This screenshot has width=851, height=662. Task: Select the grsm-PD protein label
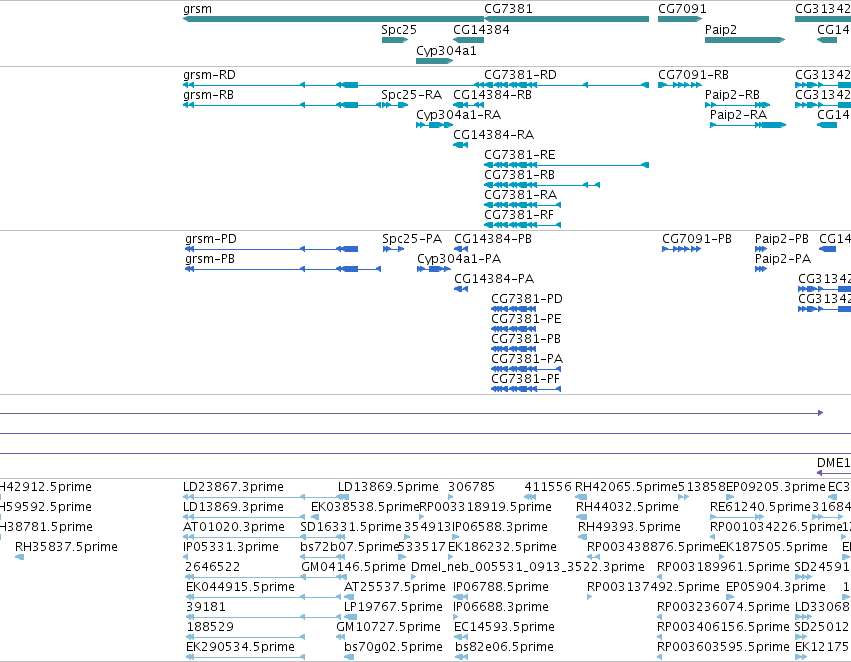(211, 239)
